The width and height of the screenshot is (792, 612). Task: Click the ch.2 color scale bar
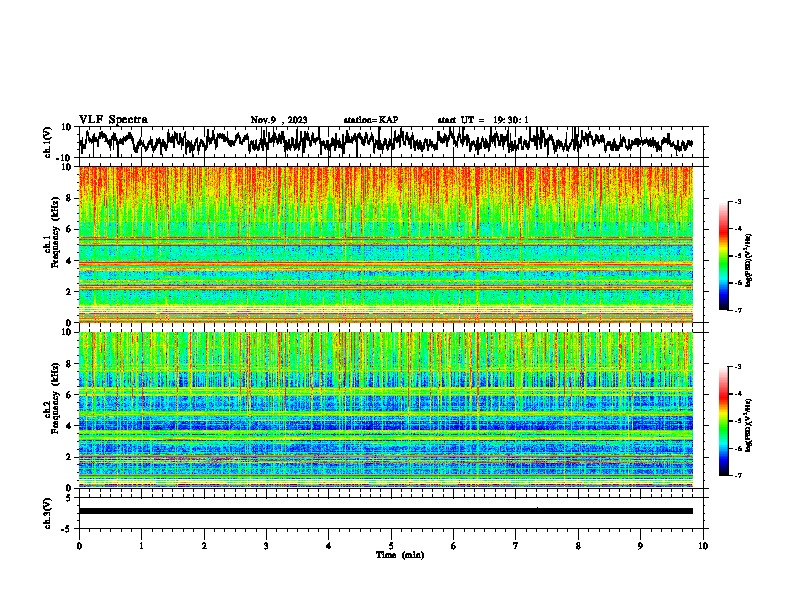[724, 421]
